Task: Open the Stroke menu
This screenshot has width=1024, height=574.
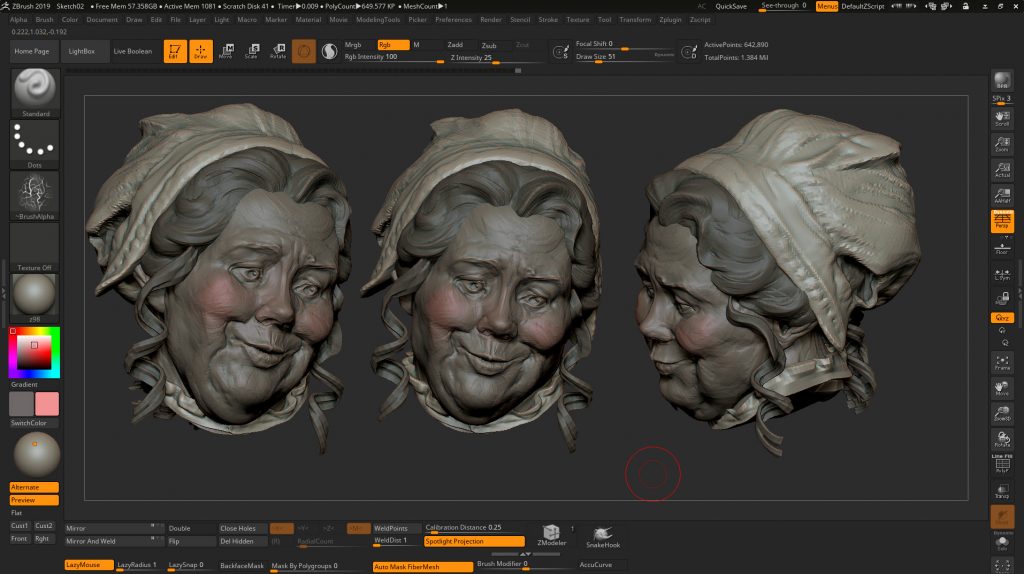Action: pos(548,20)
